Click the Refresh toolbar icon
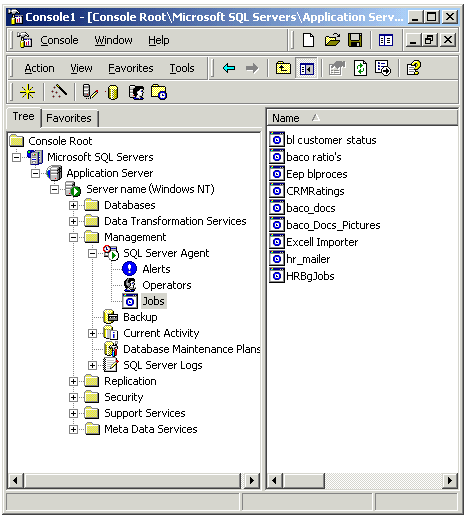This screenshot has height=519, width=468. coord(360,68)
